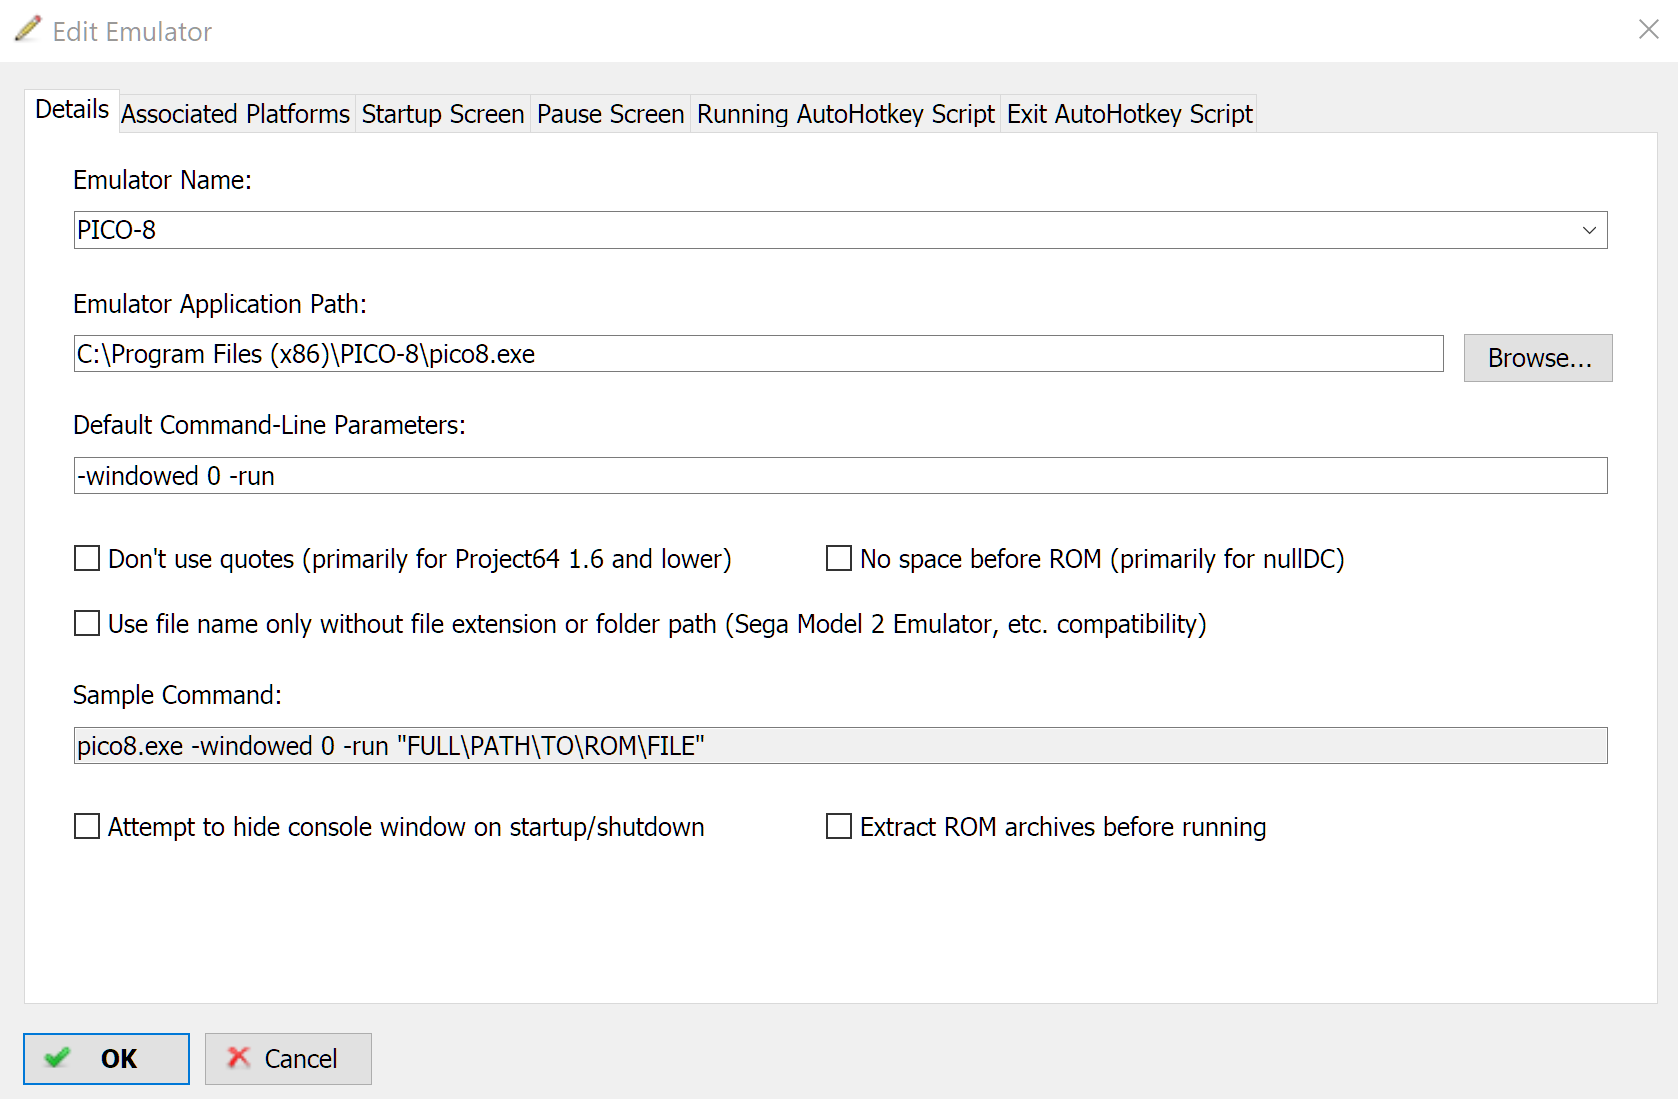Confirm with the OK button
This screenshot has height=1099, width=1678.
point(106,1059)
